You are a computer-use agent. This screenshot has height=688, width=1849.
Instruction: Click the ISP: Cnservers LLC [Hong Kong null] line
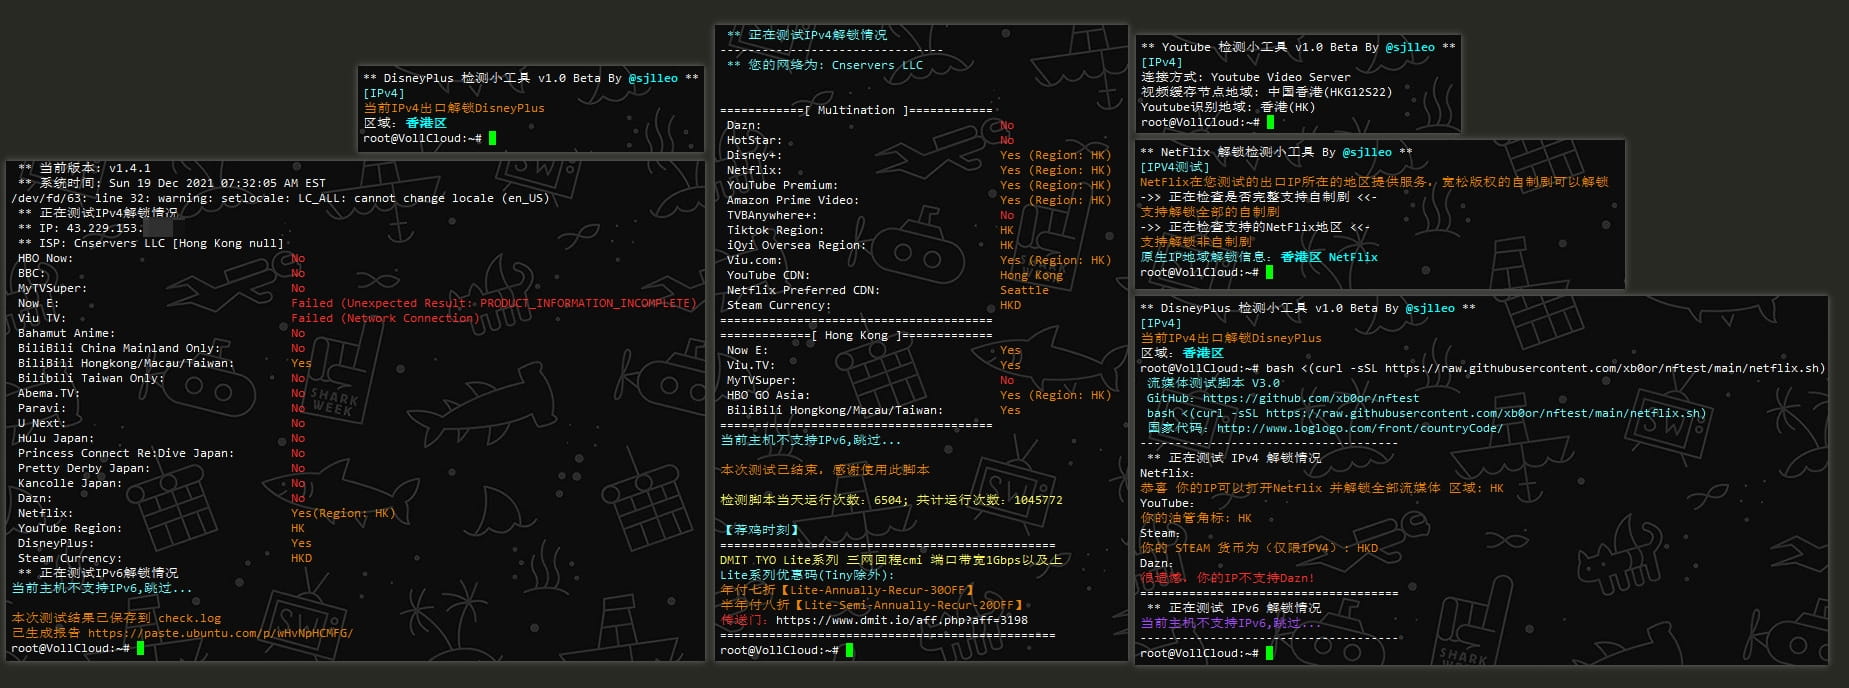click(x=151, y=243)
